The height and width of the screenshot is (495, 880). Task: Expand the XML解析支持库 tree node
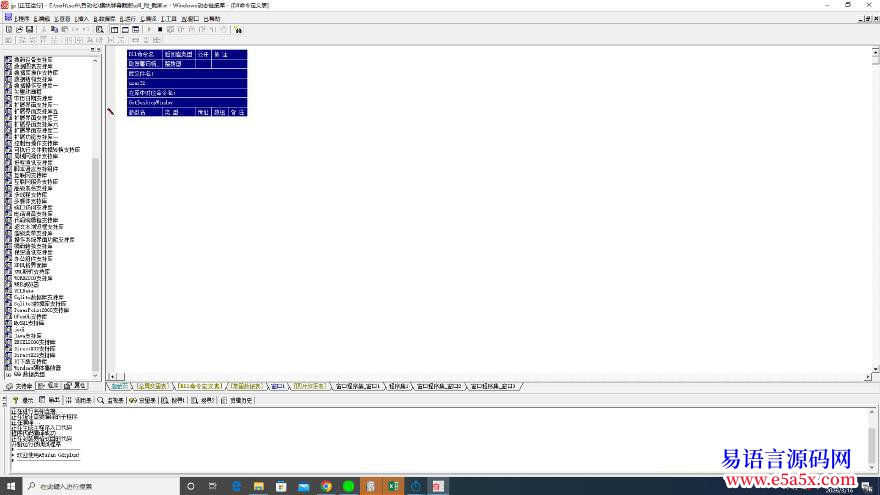[x=9, y=271]
